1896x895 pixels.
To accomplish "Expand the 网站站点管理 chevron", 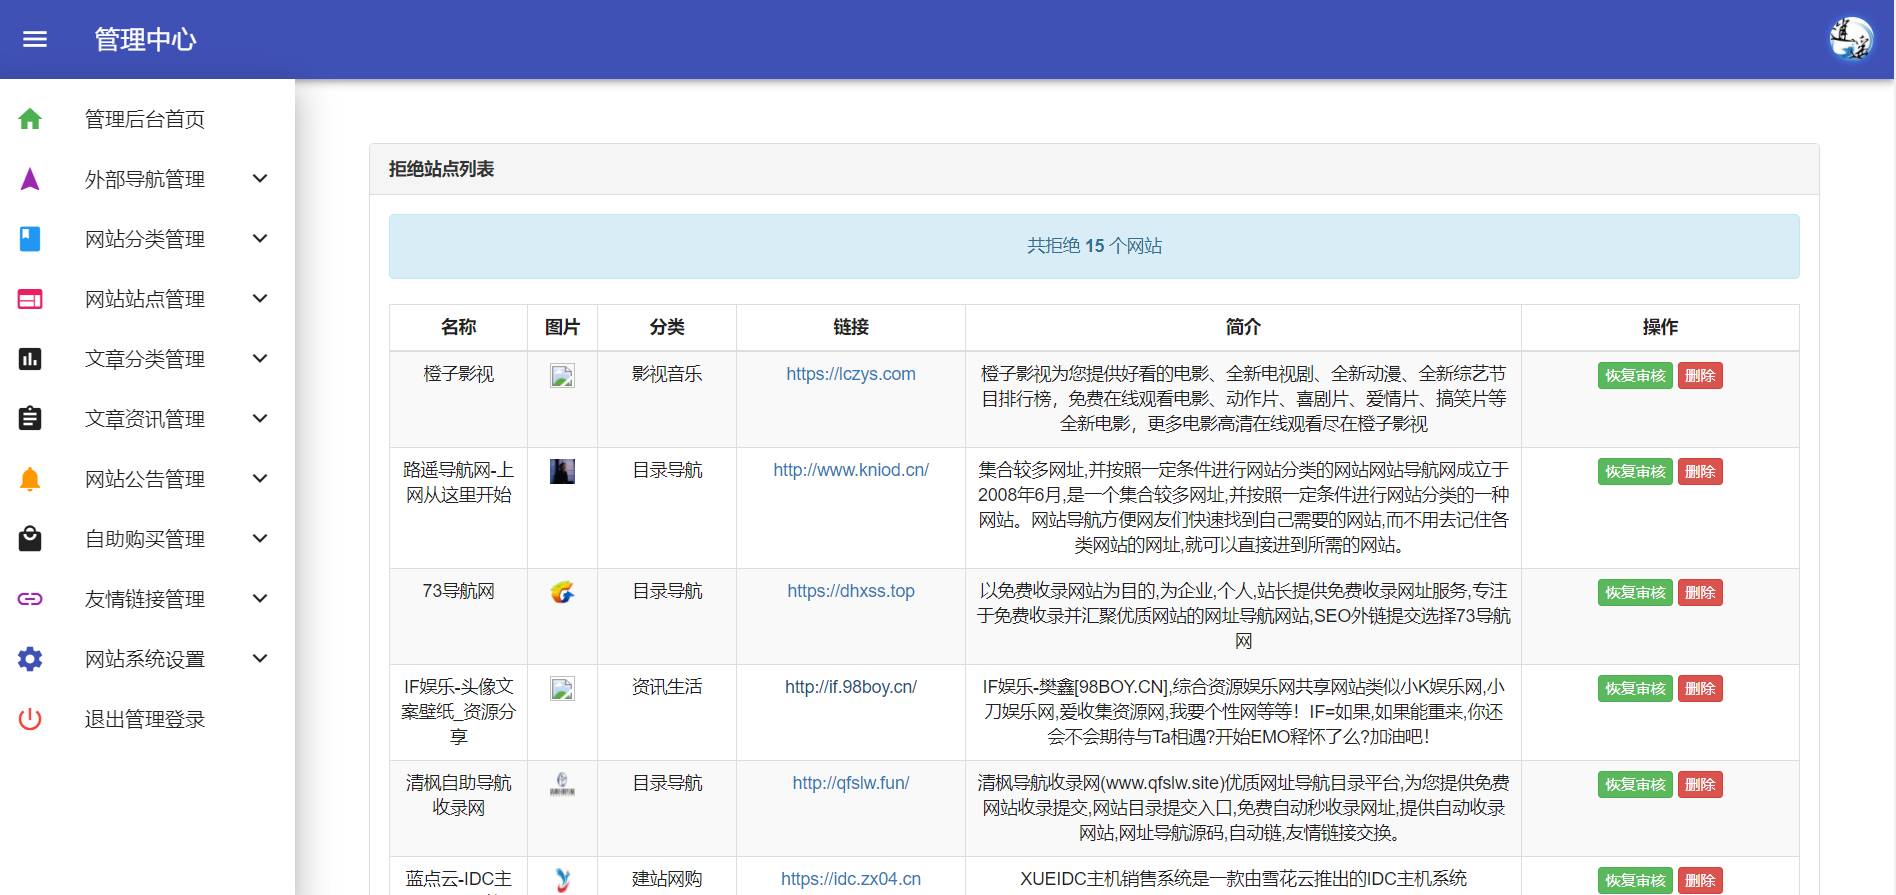I will [260, 299].
